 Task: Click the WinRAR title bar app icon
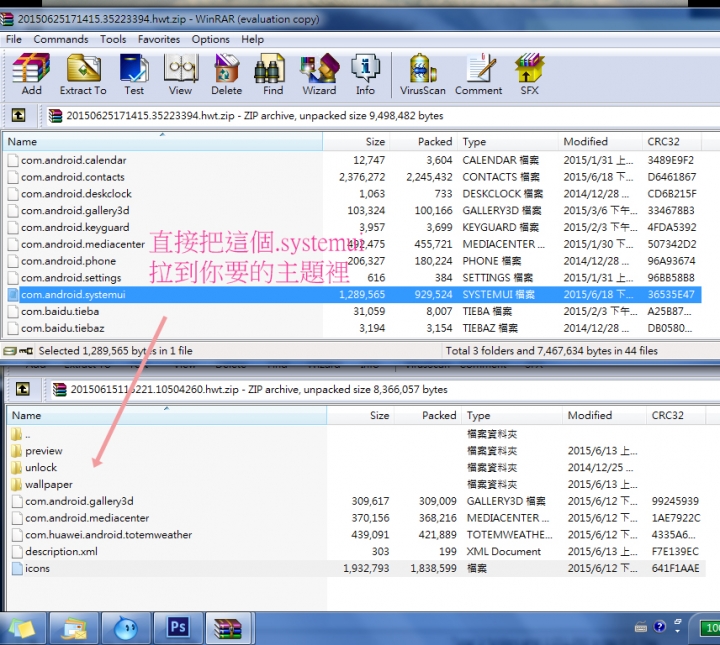(6, 19)
